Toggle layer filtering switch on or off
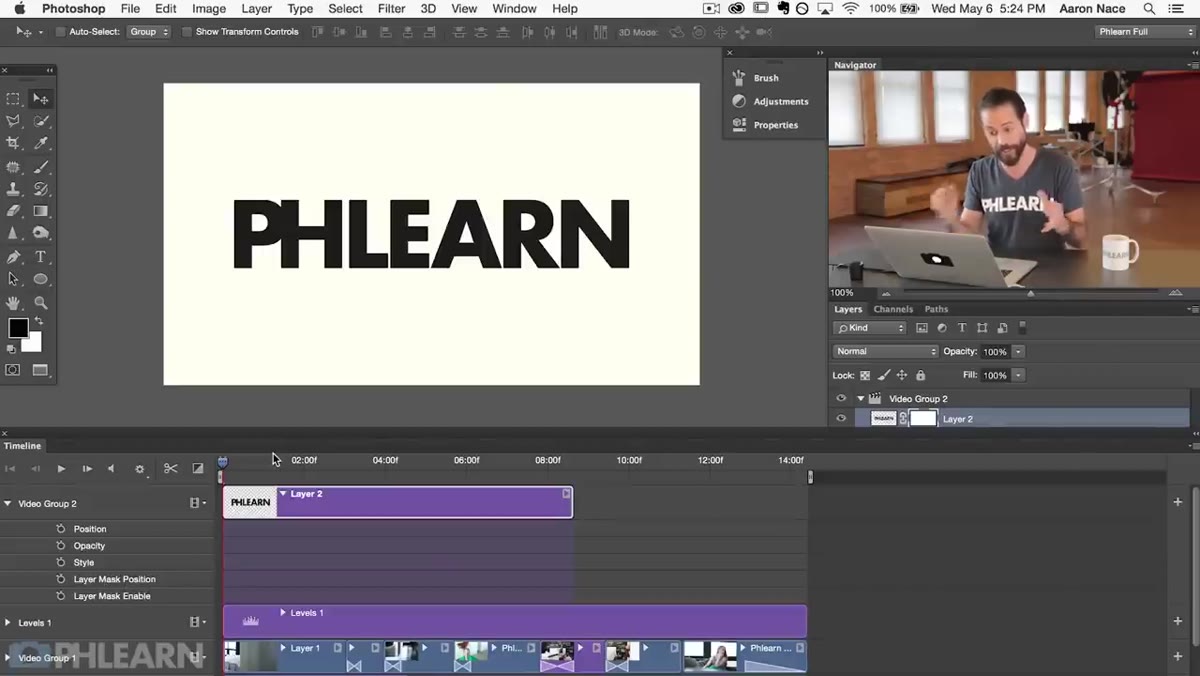This screenshot has height=676, width=1200. click(x=1022, y=328)
